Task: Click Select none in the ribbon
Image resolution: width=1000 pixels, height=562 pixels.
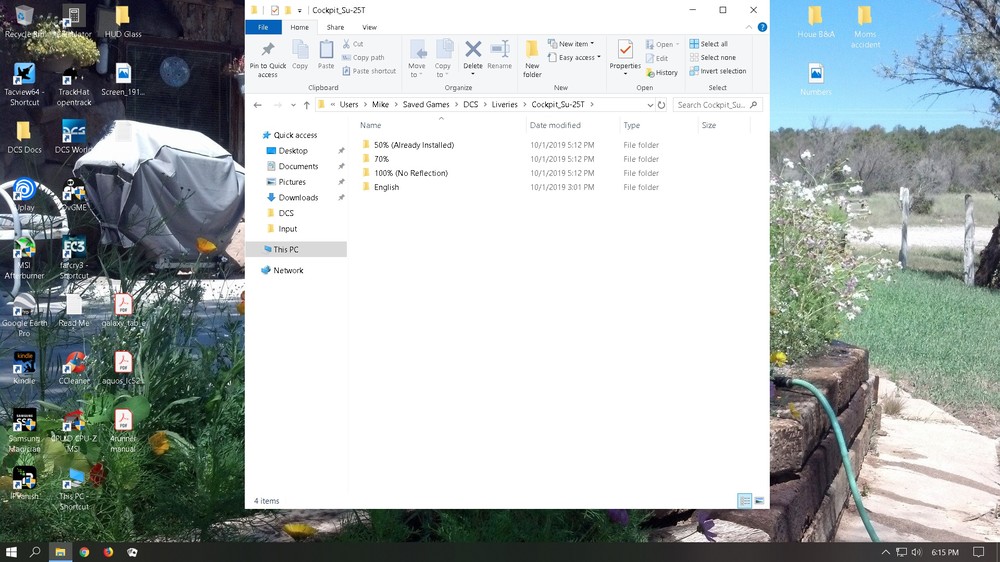Action: [712, 57]
